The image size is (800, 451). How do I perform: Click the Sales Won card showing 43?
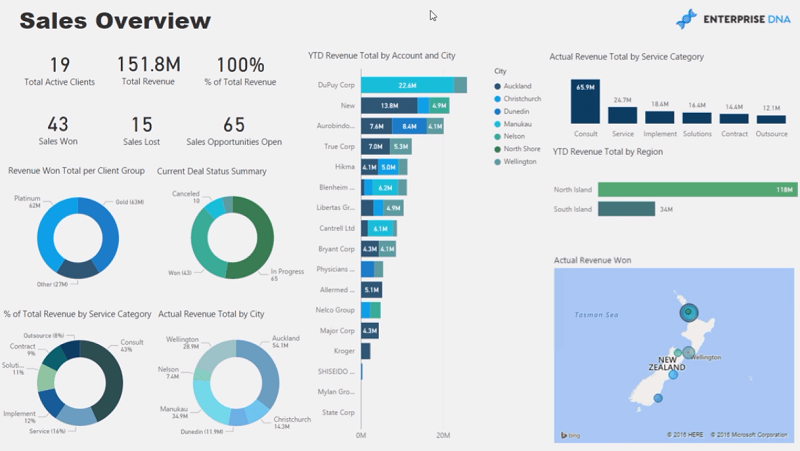point(58,131)
